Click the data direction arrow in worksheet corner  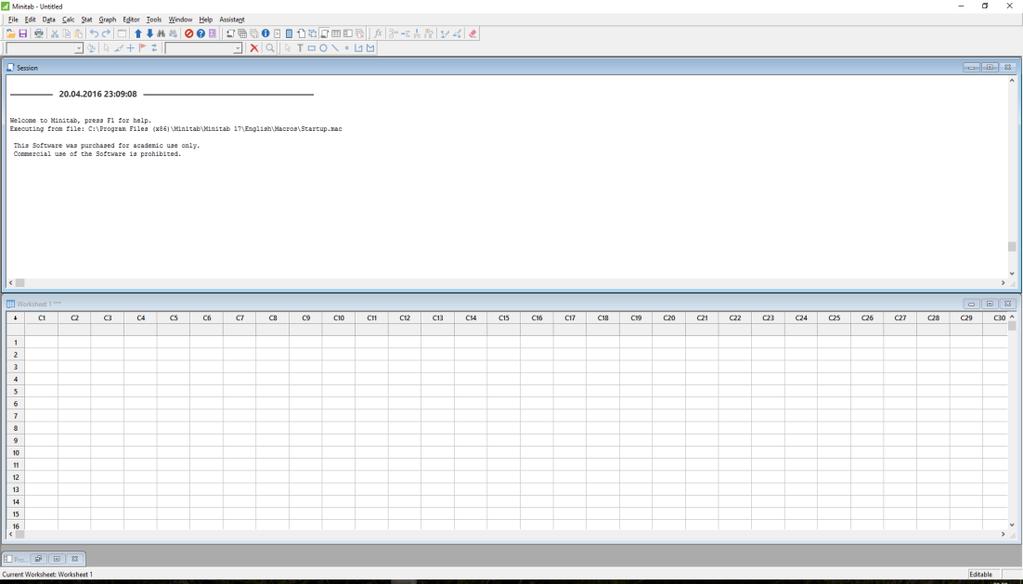coord(16,318)
